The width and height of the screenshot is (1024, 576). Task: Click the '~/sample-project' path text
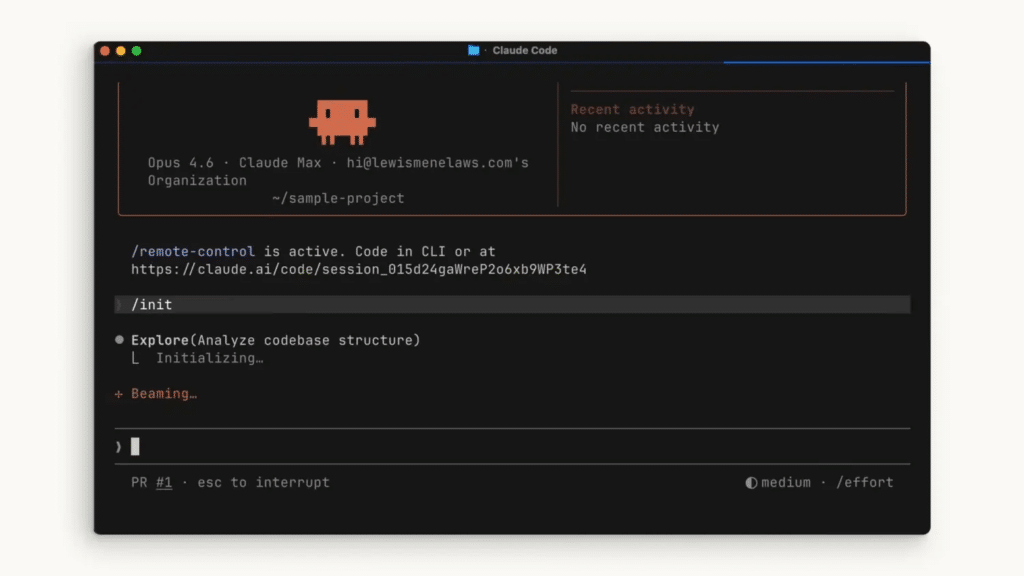pyautogui.click(x=338, y=199)
